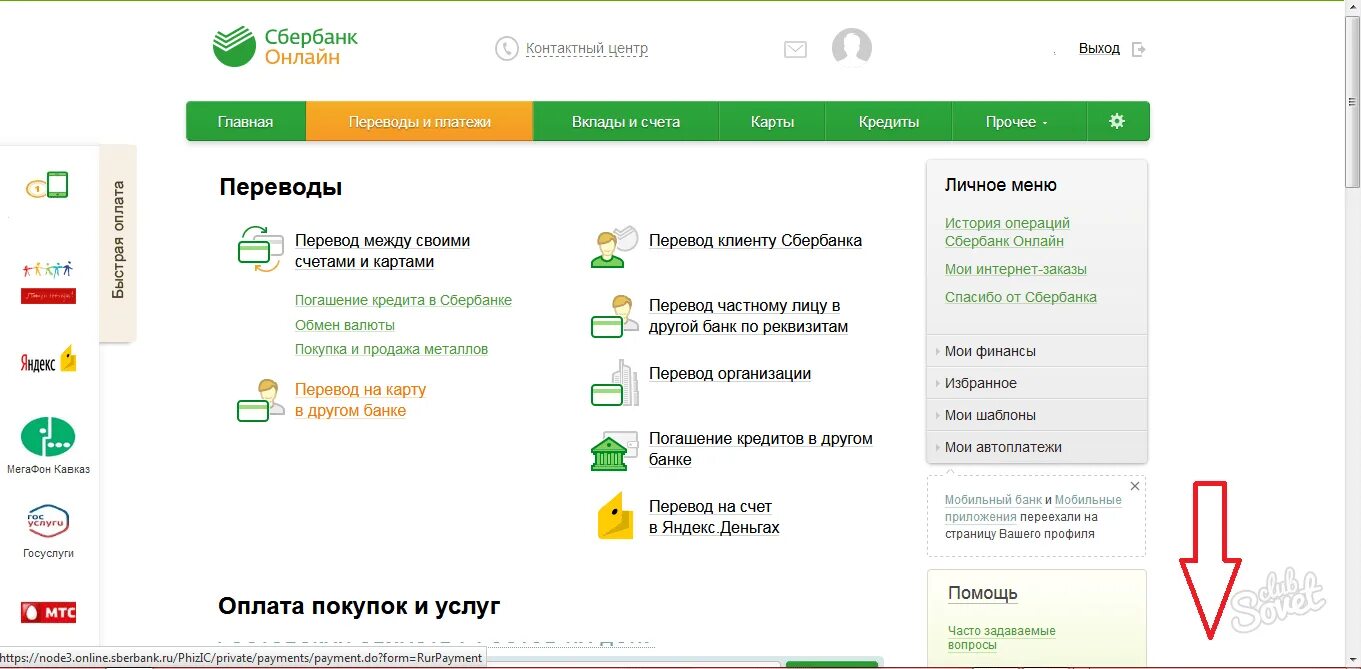Click the МТС icon in sidebar
This screenshot has height=669, width=1361.
coord(48,612)
